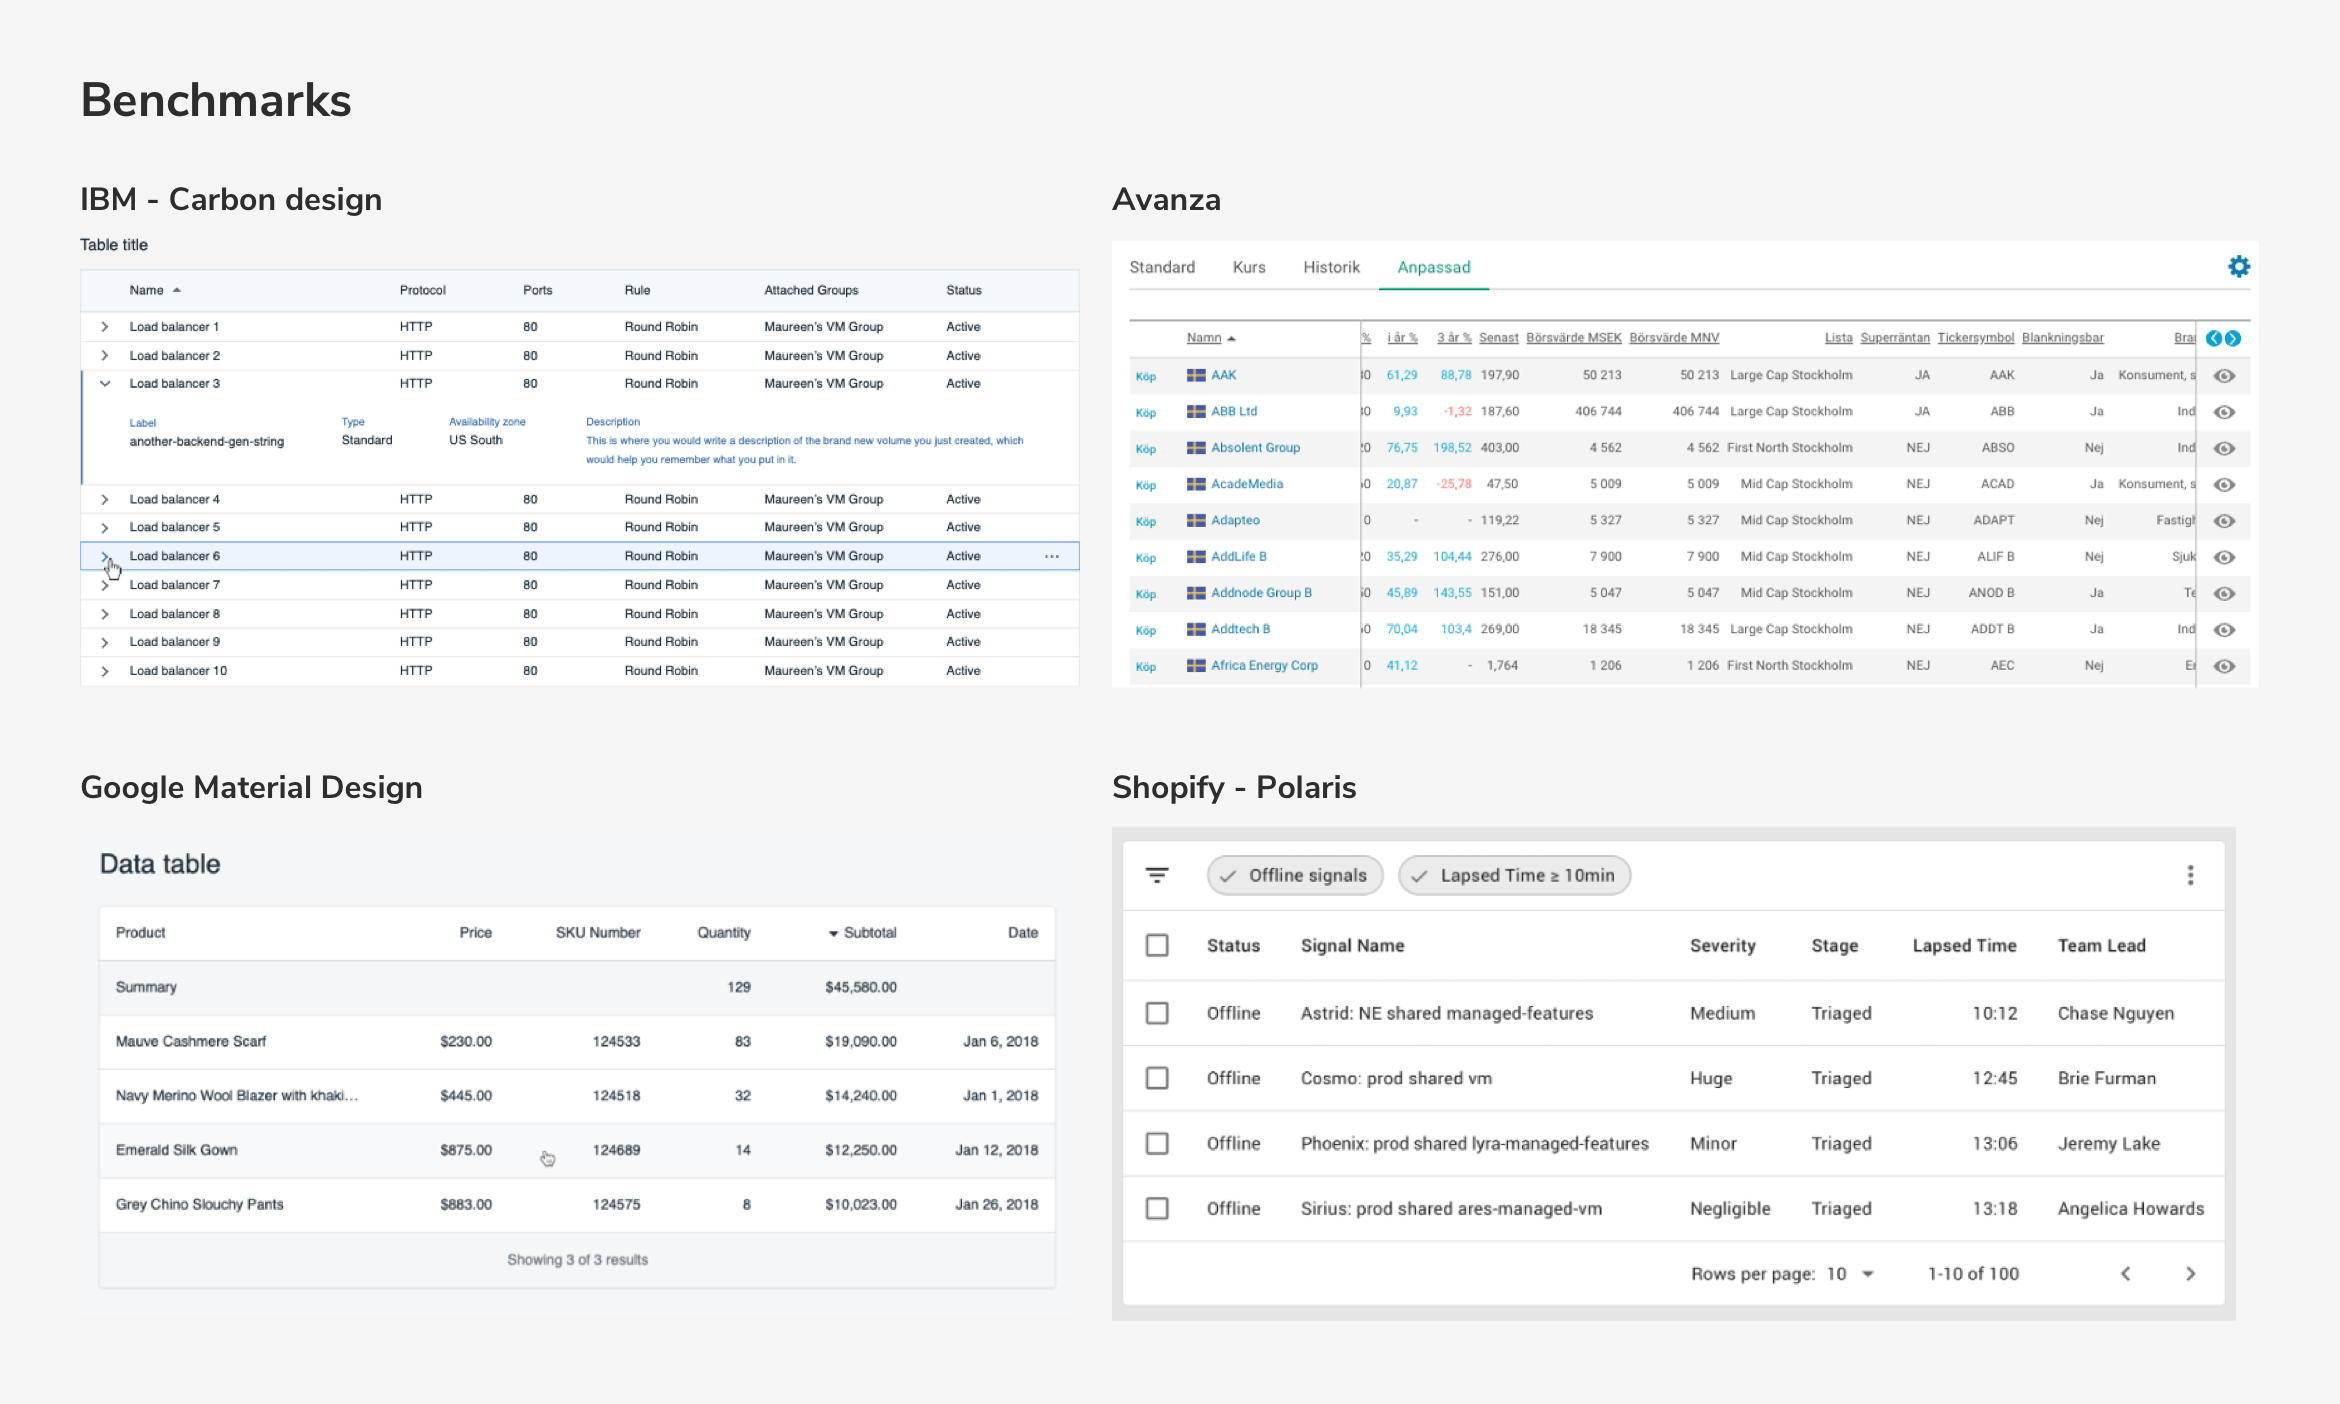Viewport: 2340px width, 1404px height.
Task: Open the Polaris three-dot more menu
Action: (x=2190, y=875)
